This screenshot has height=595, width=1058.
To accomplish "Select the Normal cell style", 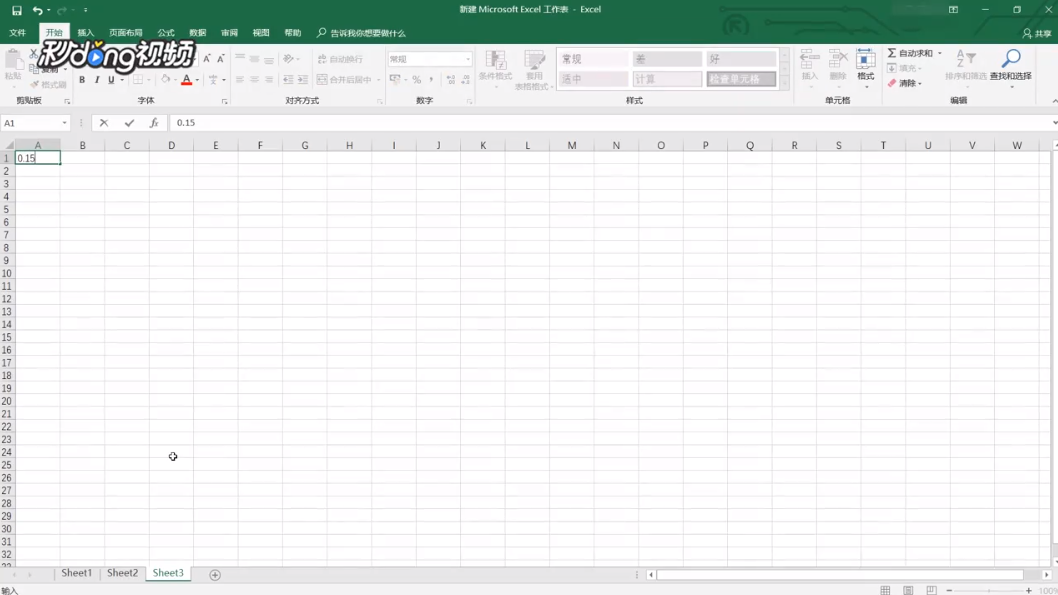I will (593, 59).
